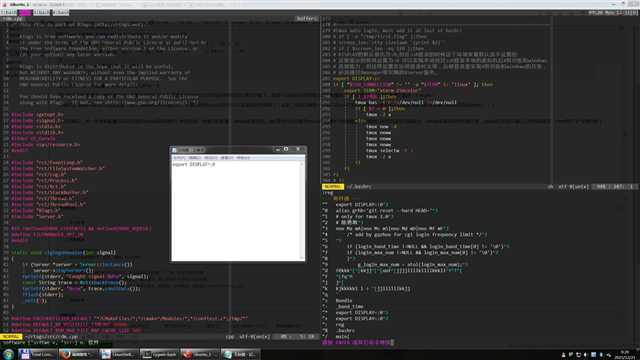Open the taskbar item with blue floppy-disk icon

[37, 354]
